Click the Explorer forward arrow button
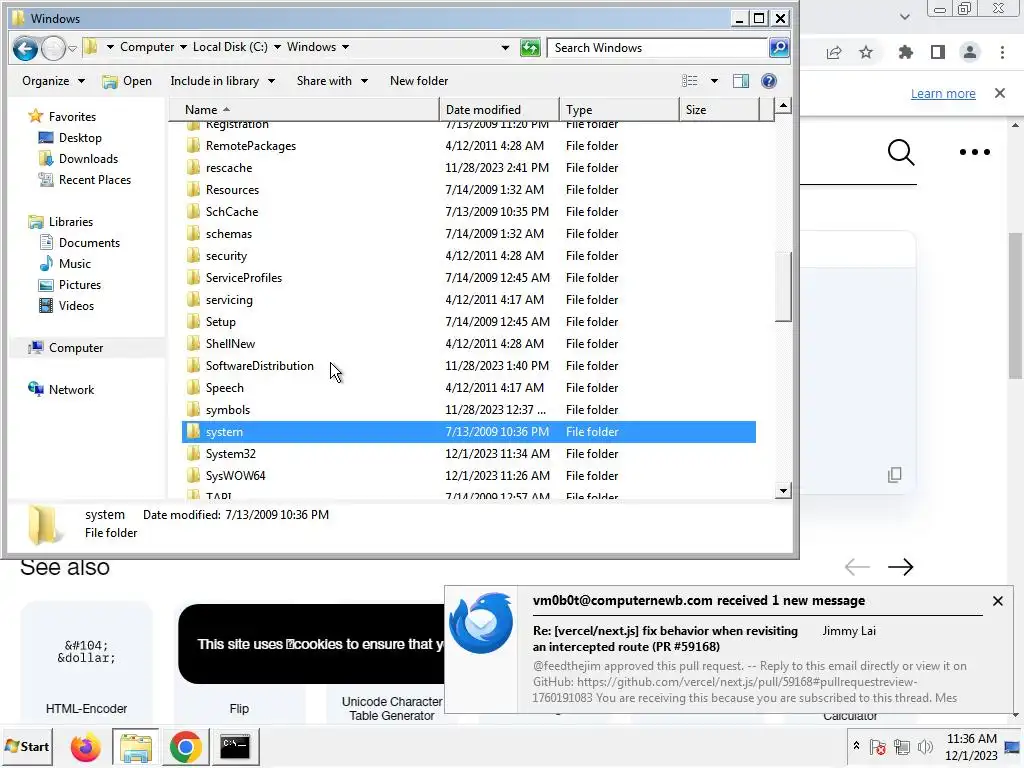The width and height of the screenshot is (1024, 768). [x=54, y=48]
